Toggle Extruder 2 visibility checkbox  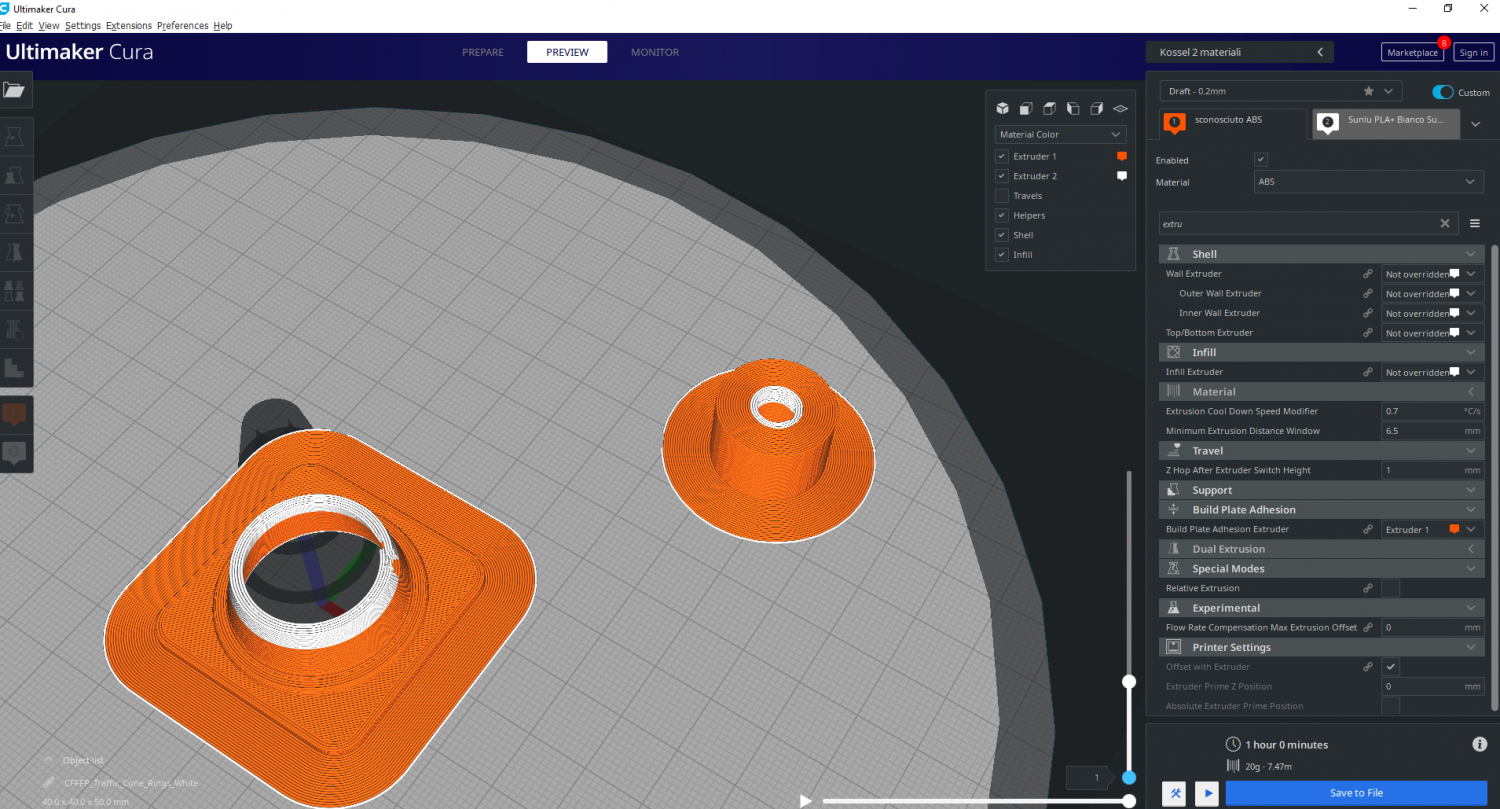pos(1001,176)
